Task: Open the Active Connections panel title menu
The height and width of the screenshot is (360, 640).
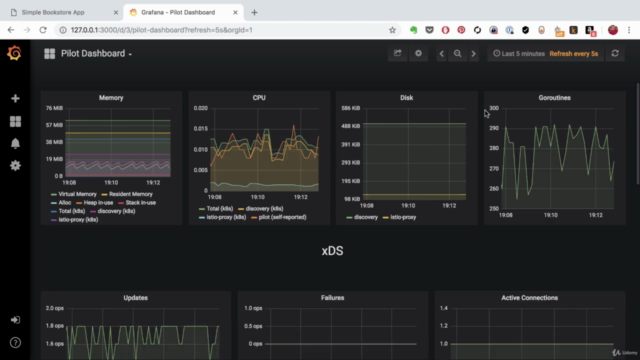Action: pyautogui.click(x=529, y=298)
